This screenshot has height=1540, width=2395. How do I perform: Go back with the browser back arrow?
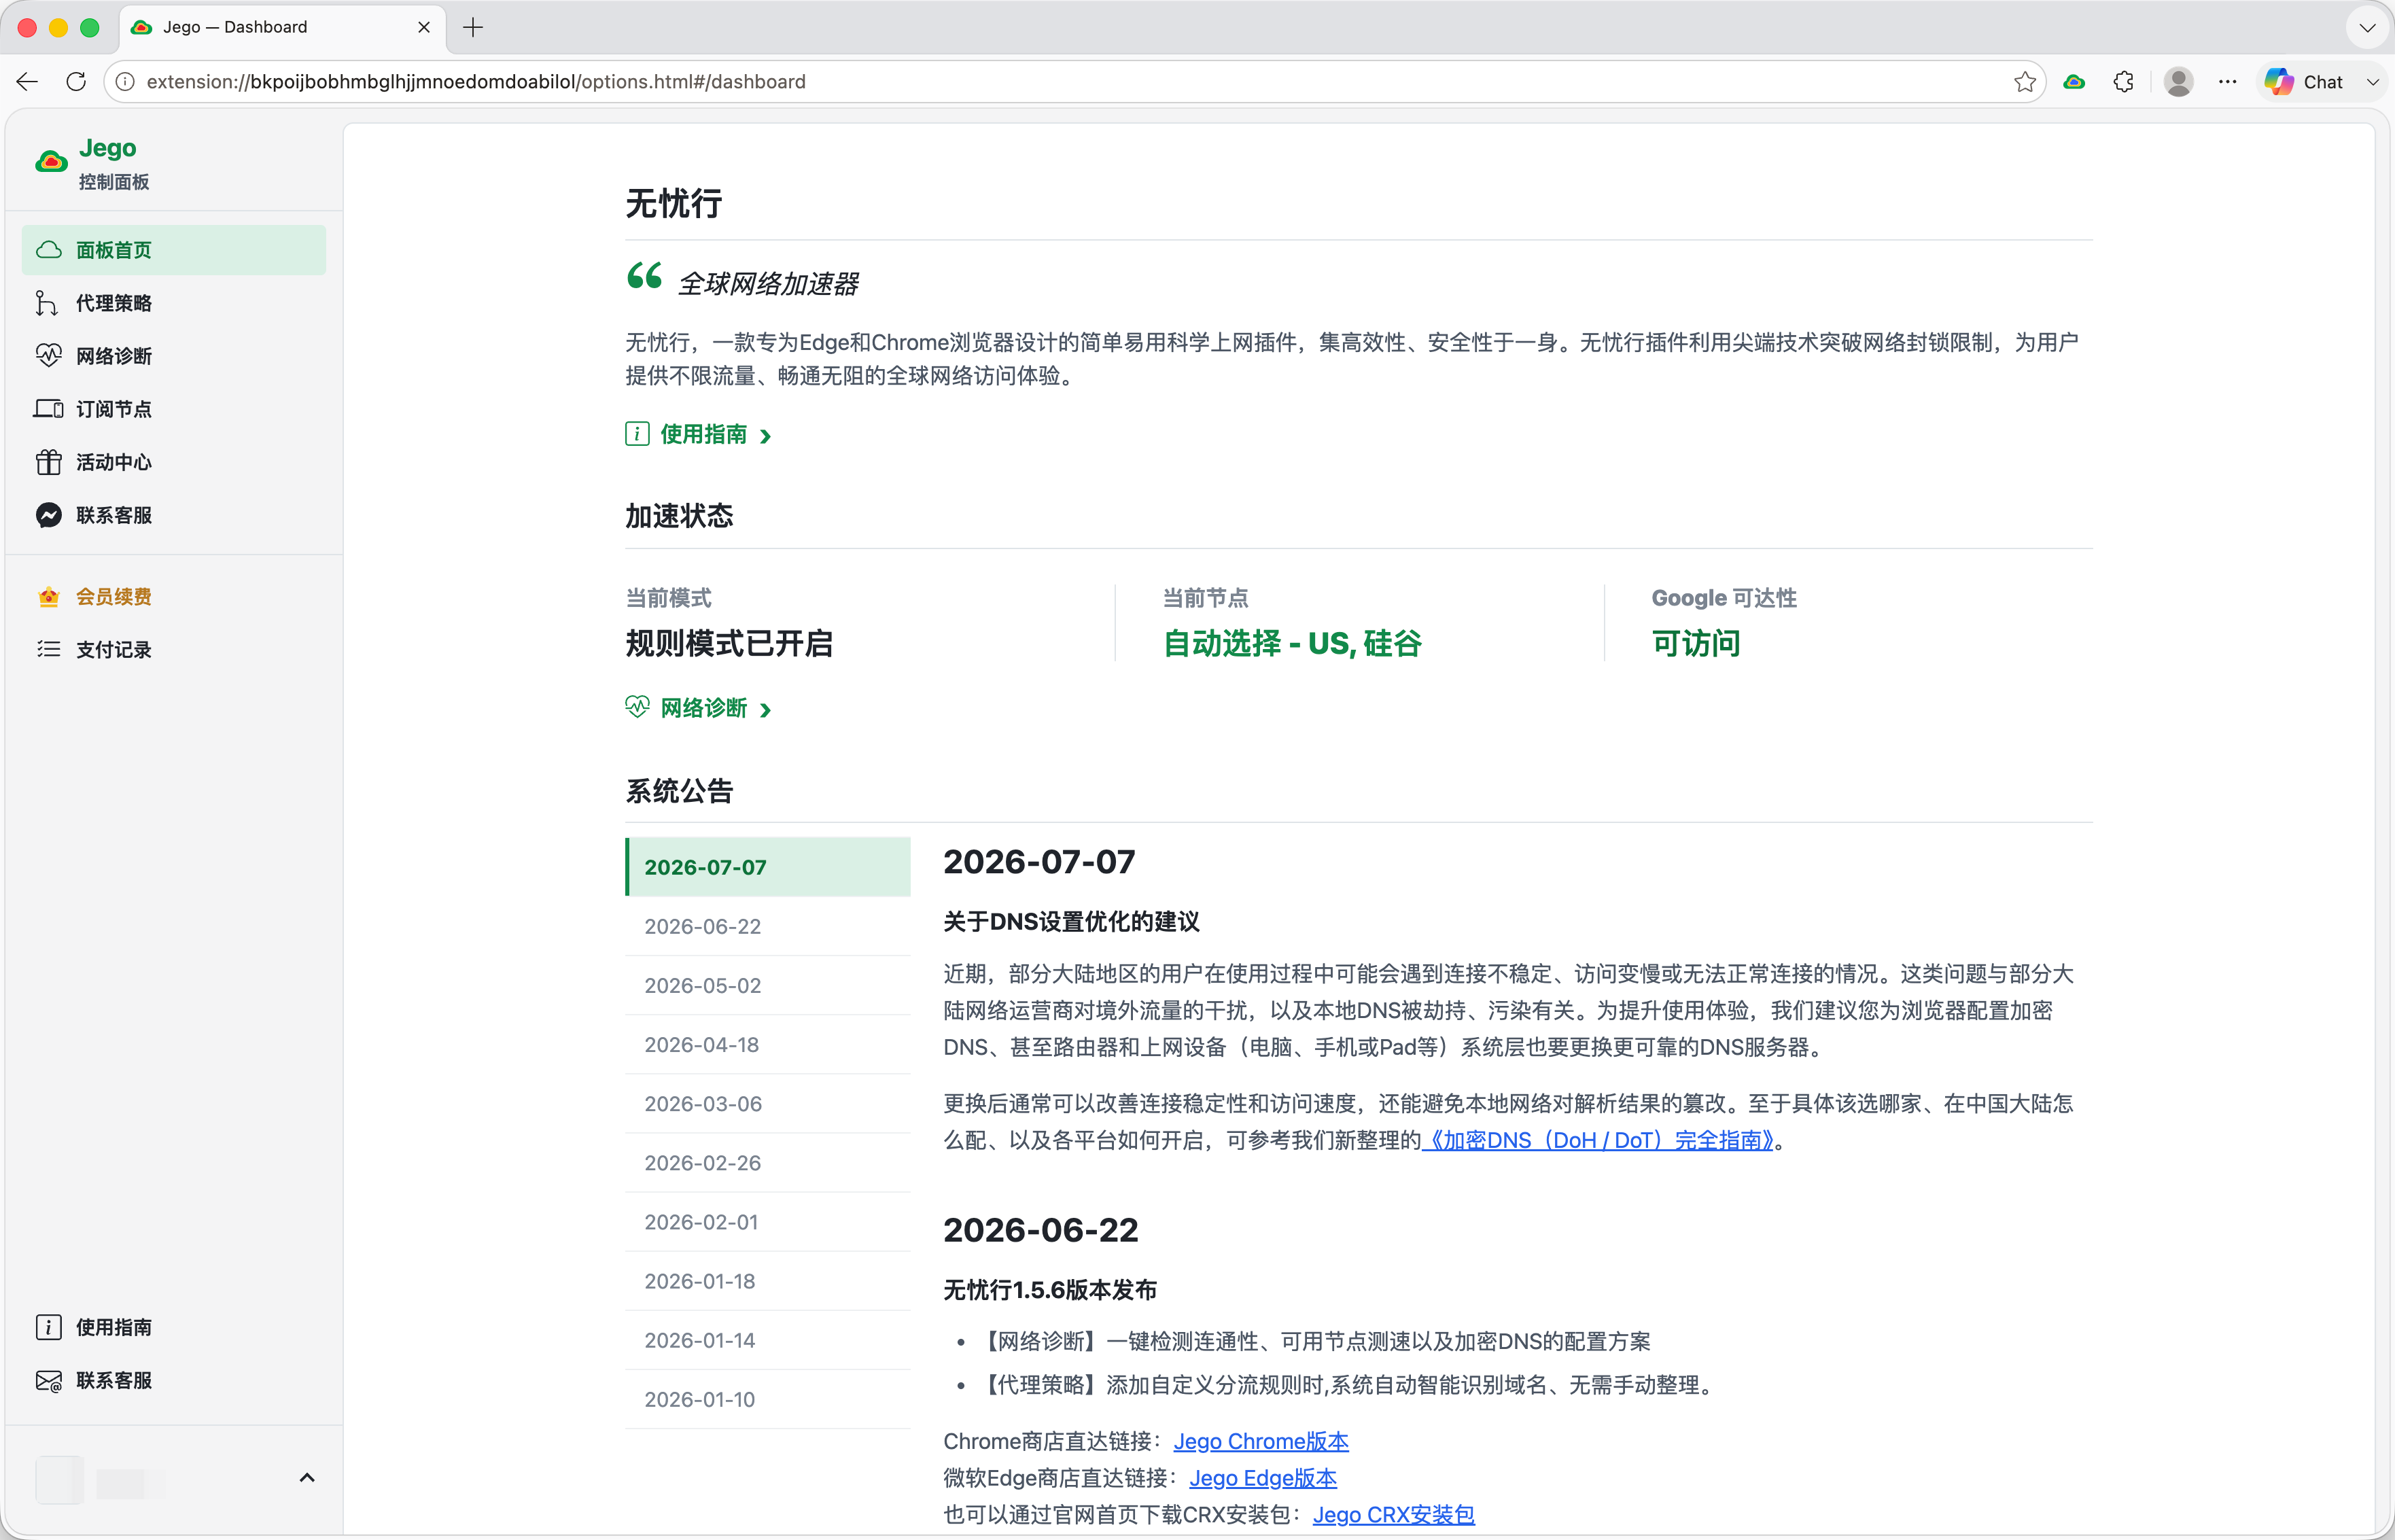point(27,82)
